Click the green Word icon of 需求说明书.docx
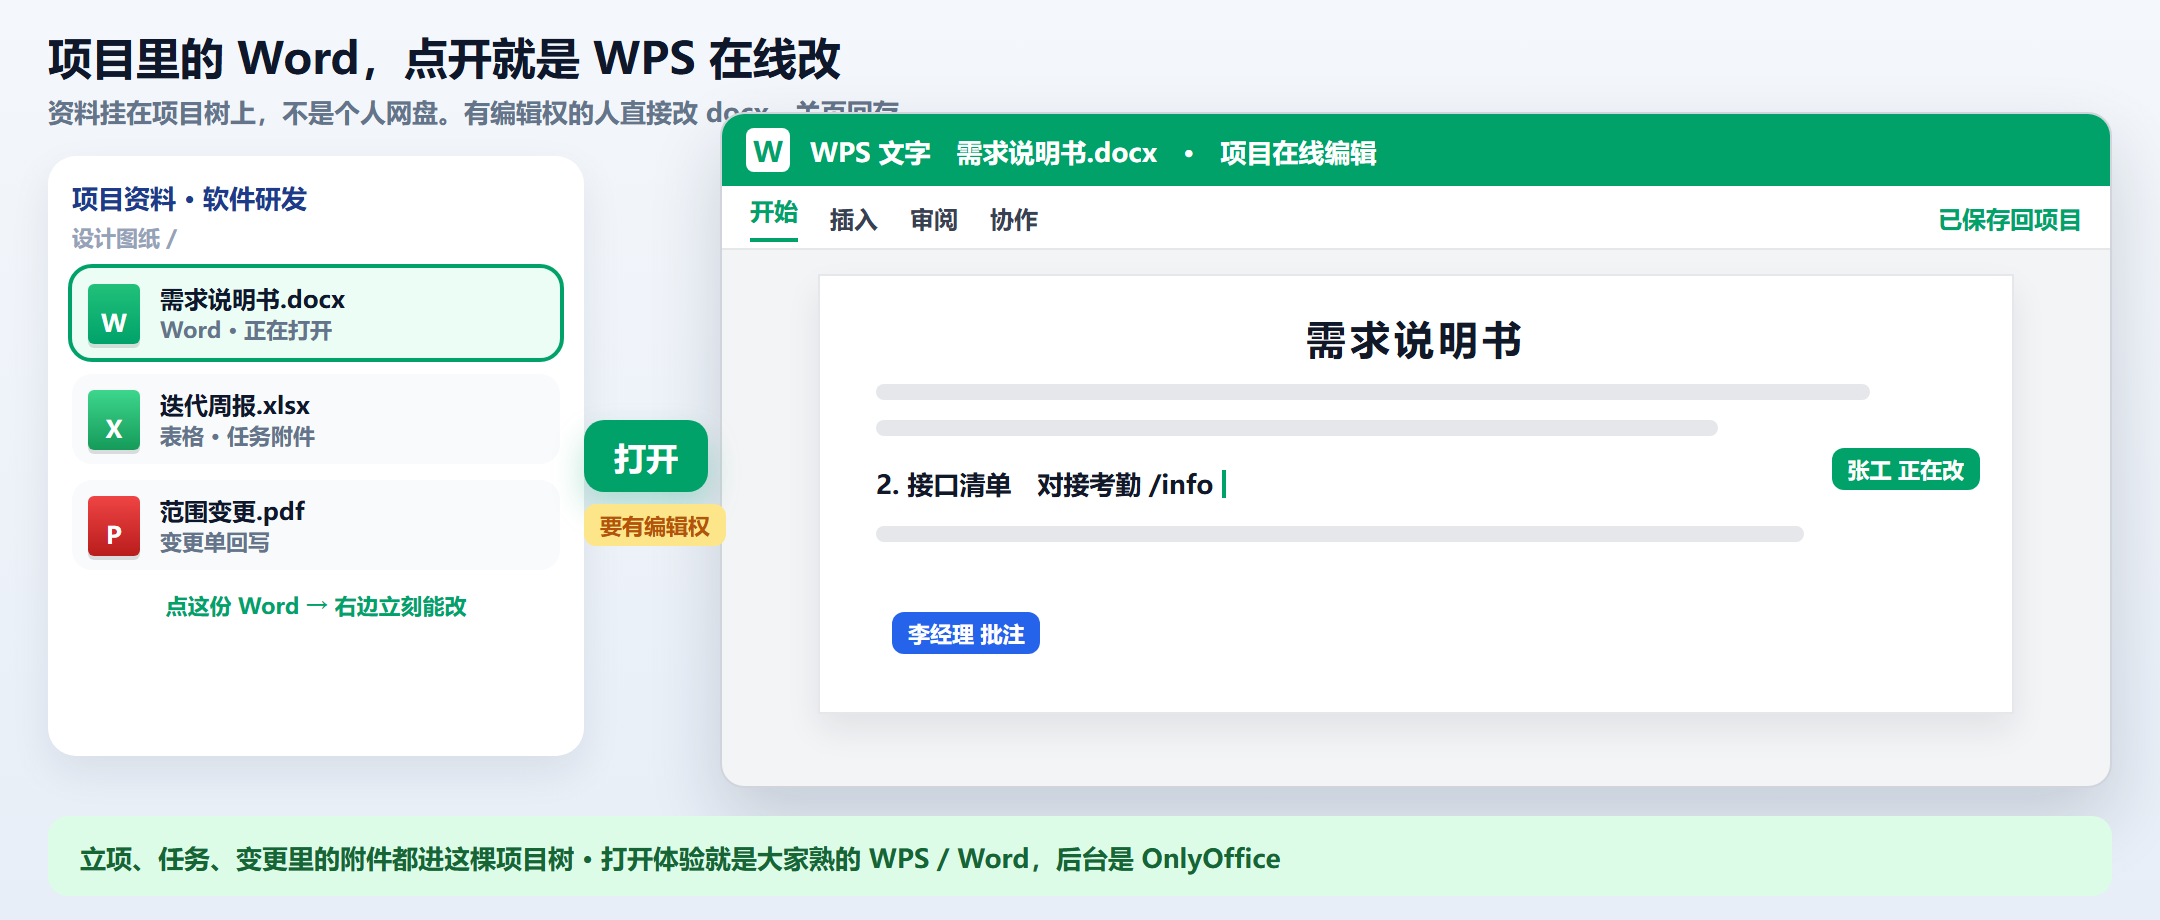2160x920 pixels. 114,314
